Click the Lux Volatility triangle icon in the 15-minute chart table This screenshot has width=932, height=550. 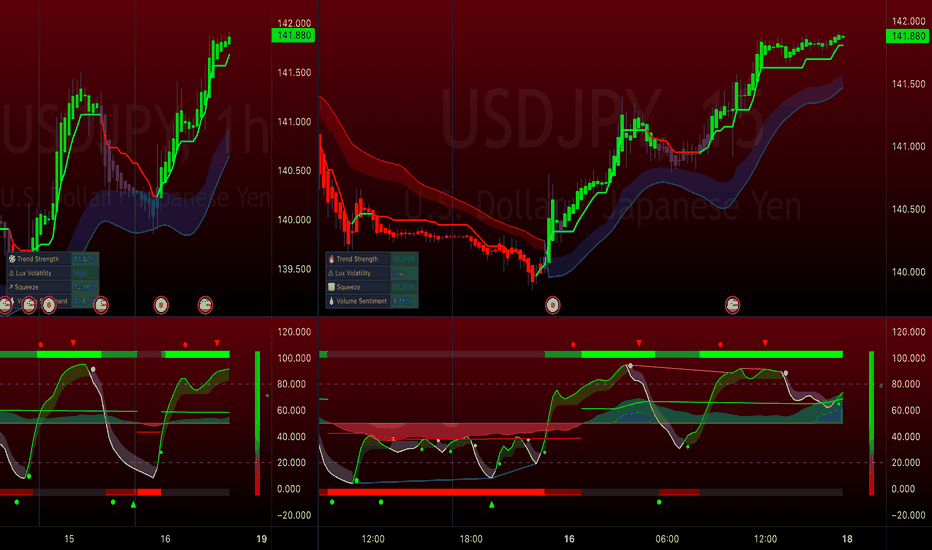point(331,274)
